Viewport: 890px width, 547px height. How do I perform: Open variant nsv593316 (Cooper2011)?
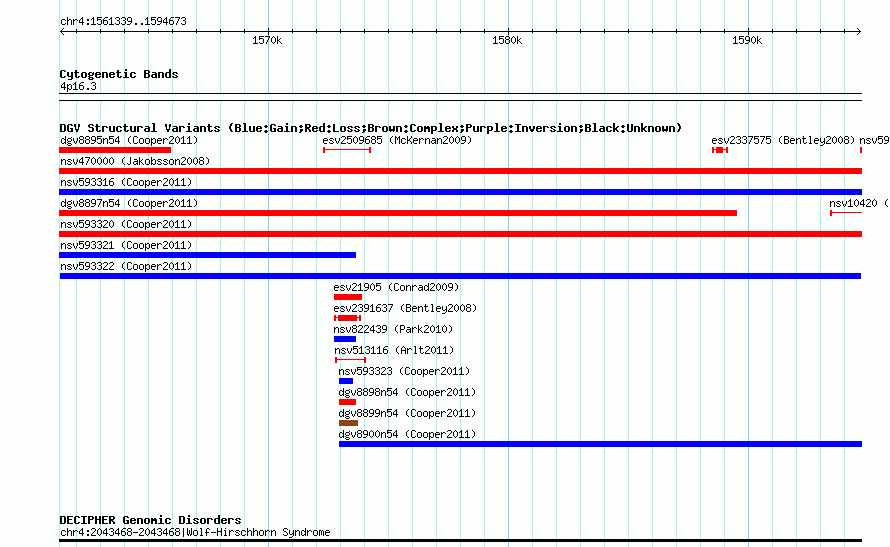[126, 182]
